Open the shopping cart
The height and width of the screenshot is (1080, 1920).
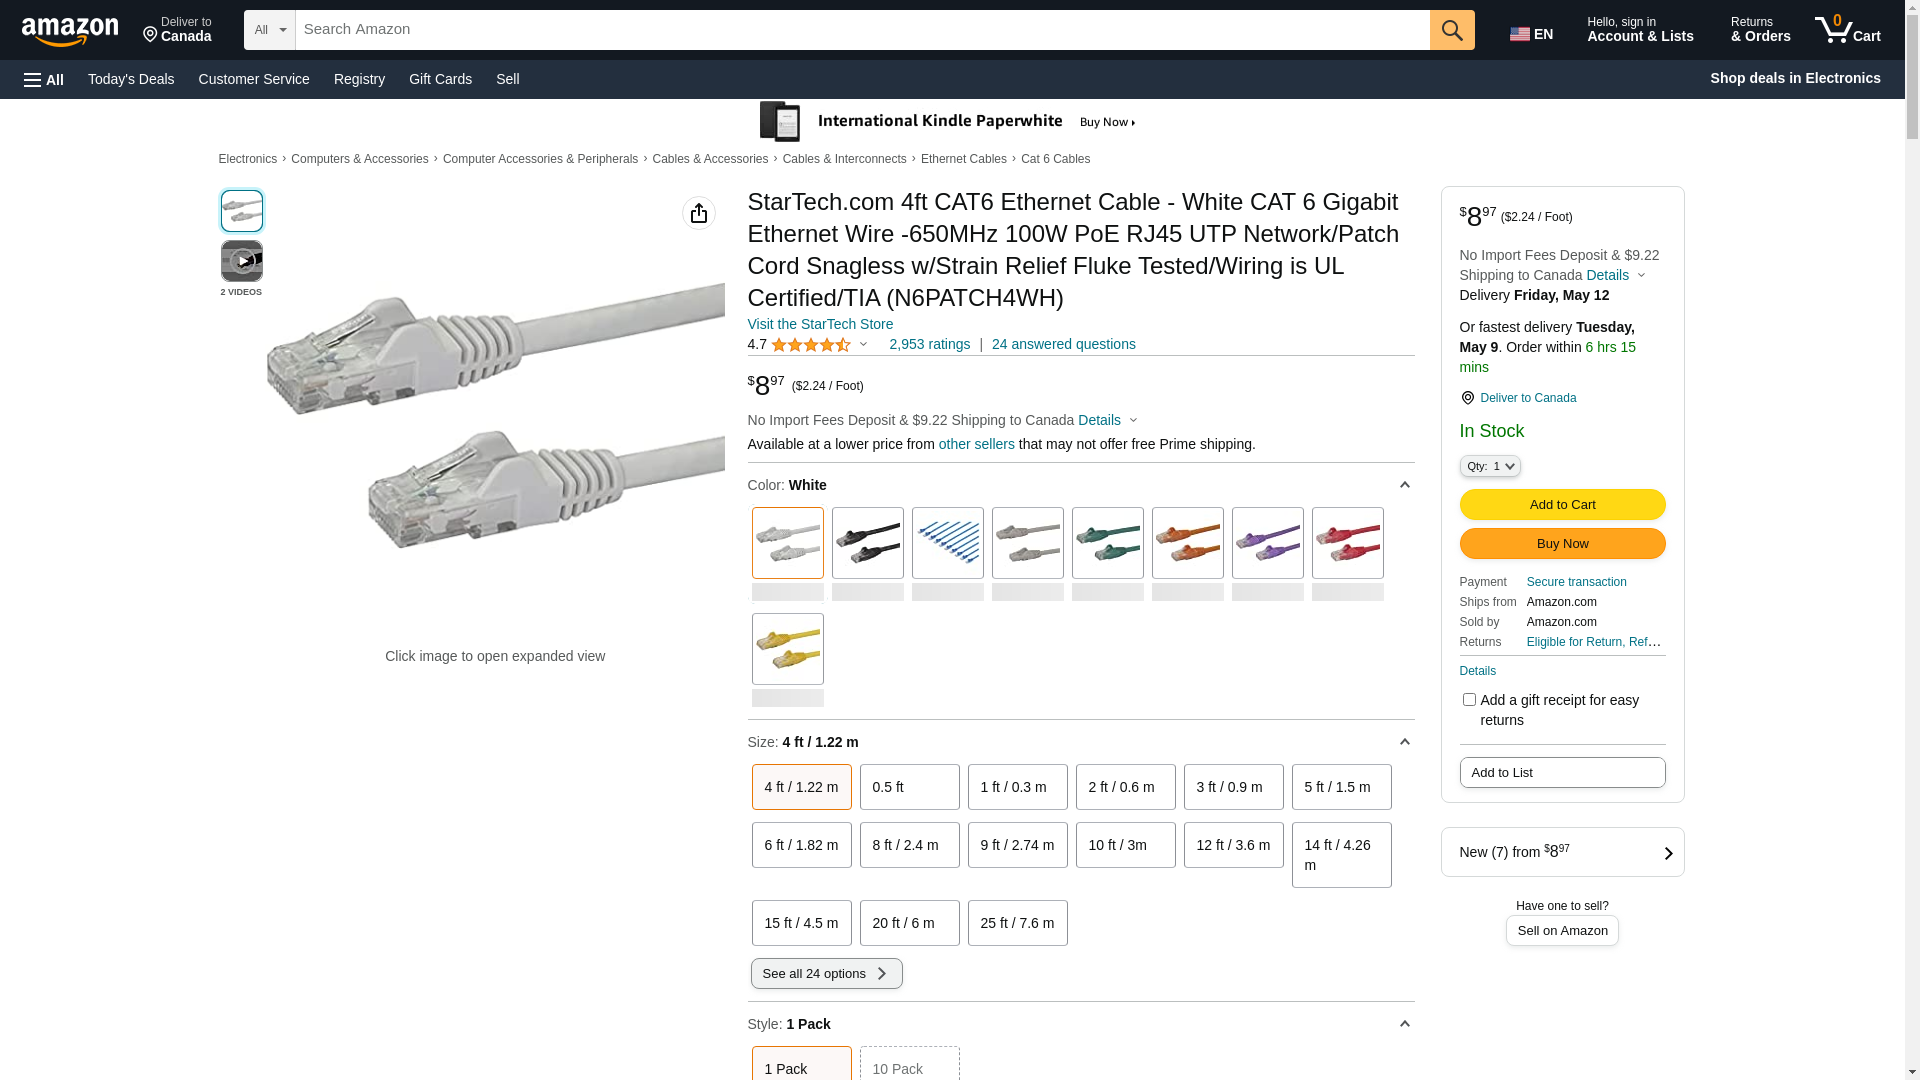click(x=1847, y=30)
